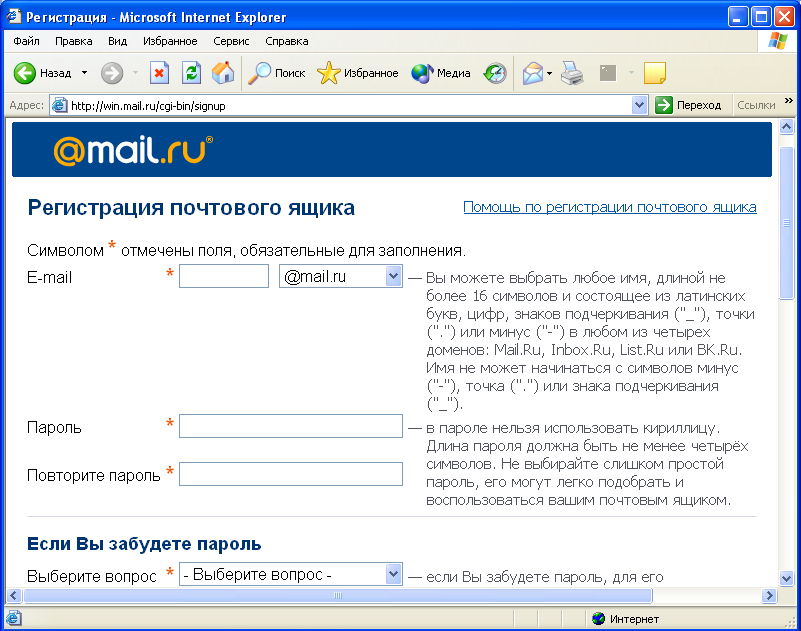This screenshot has height=631, width=801.
Task: Open the Выберите вопрос dropdown
Action: pyautogui.click(x=291, y=574)
